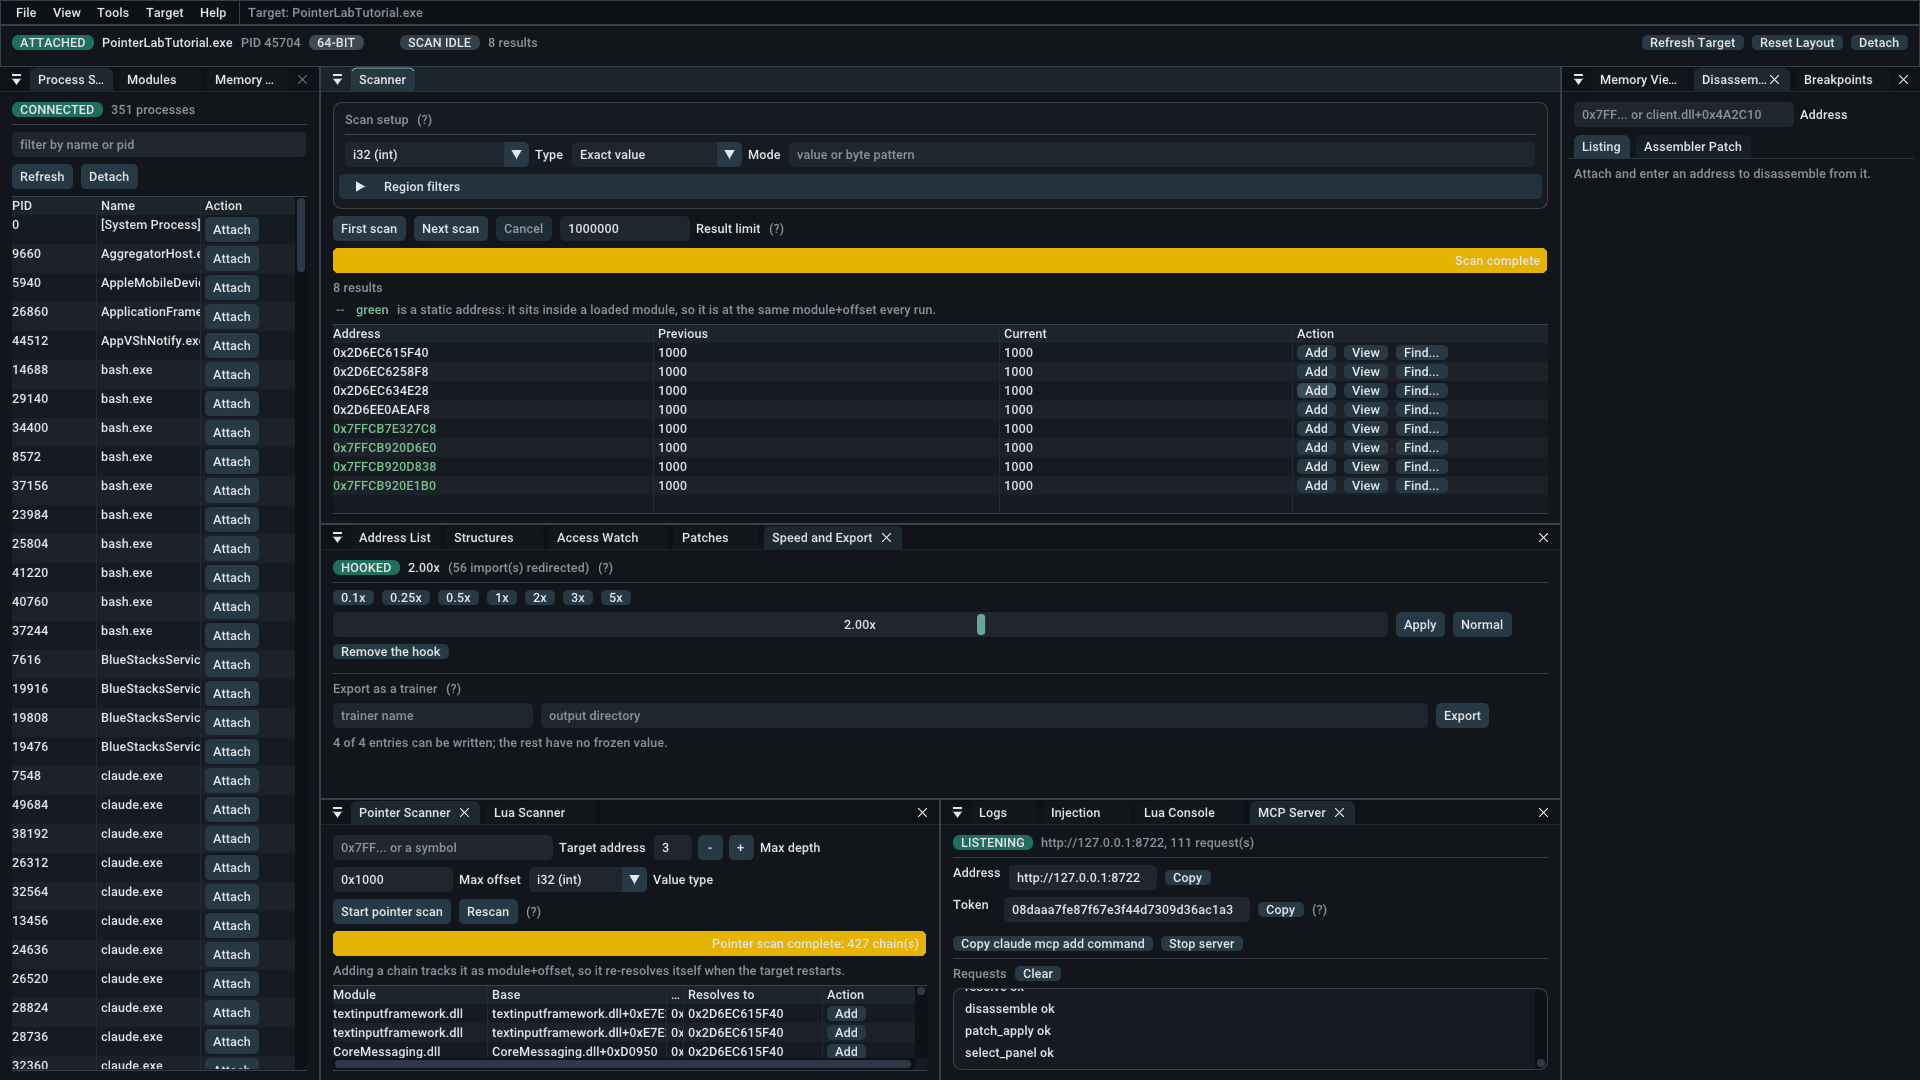The height and width of the screenshot is (1080, 1920).
Task: Click the Next scan button
Action: pos(450,229)
